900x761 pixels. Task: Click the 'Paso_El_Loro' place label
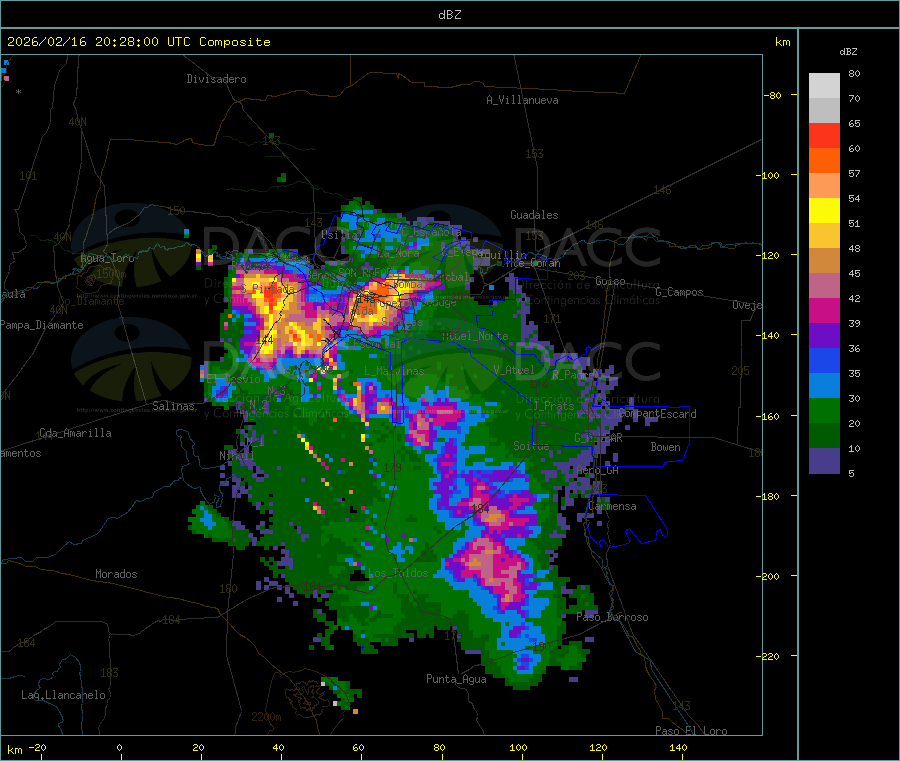click(x=691, y=731)
